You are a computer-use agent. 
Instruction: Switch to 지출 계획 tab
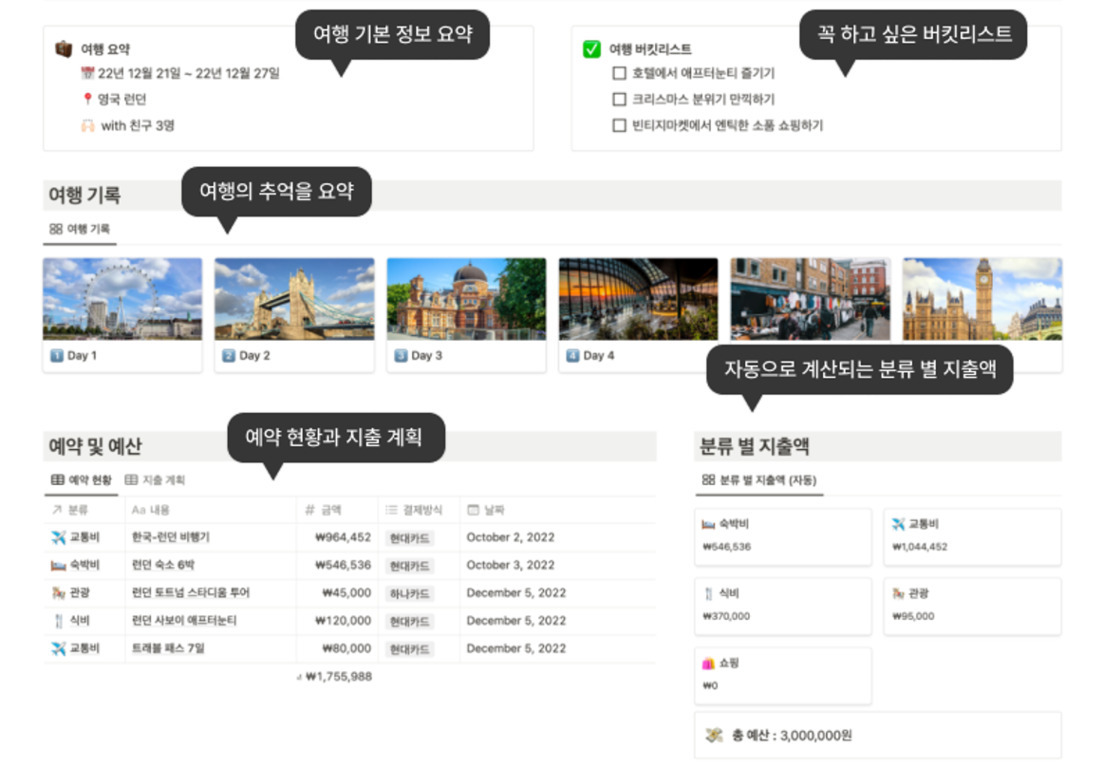[x=156, y=480]
